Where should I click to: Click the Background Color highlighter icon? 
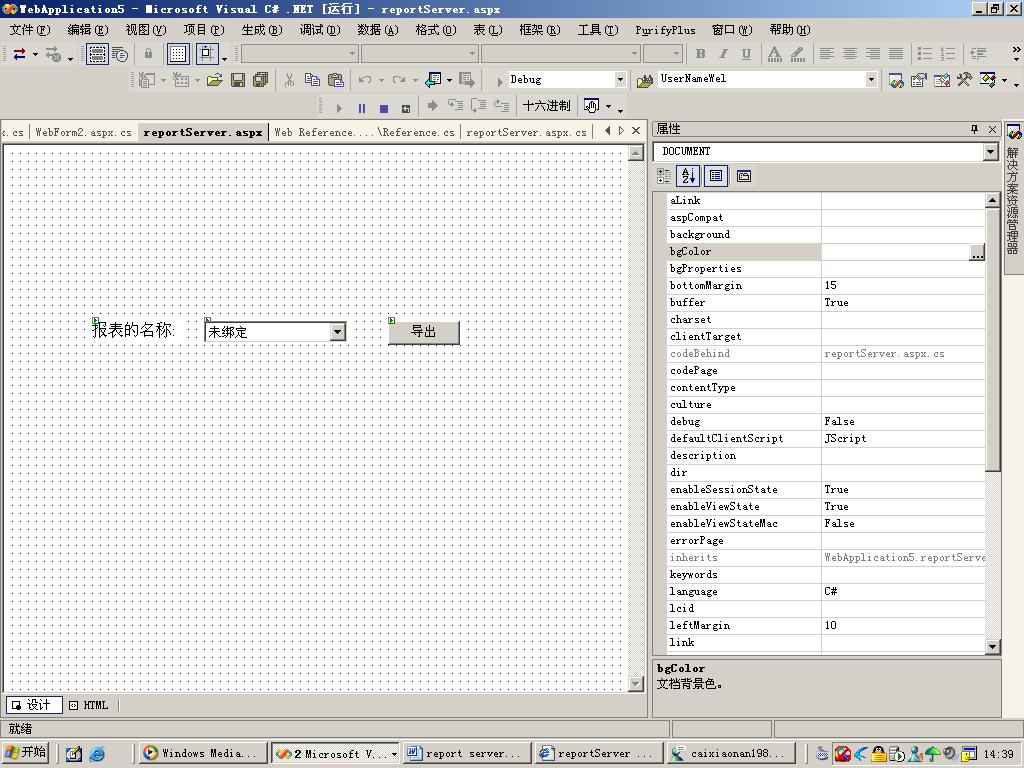pos(797,54)
